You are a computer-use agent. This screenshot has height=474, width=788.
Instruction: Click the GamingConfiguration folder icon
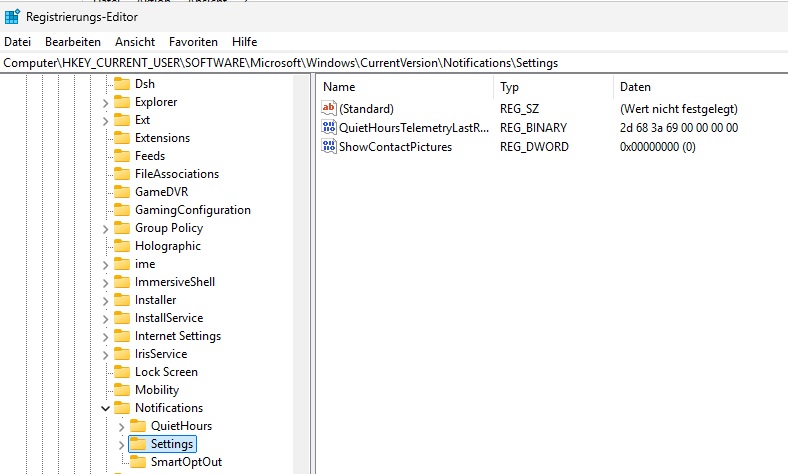(122, 210)
